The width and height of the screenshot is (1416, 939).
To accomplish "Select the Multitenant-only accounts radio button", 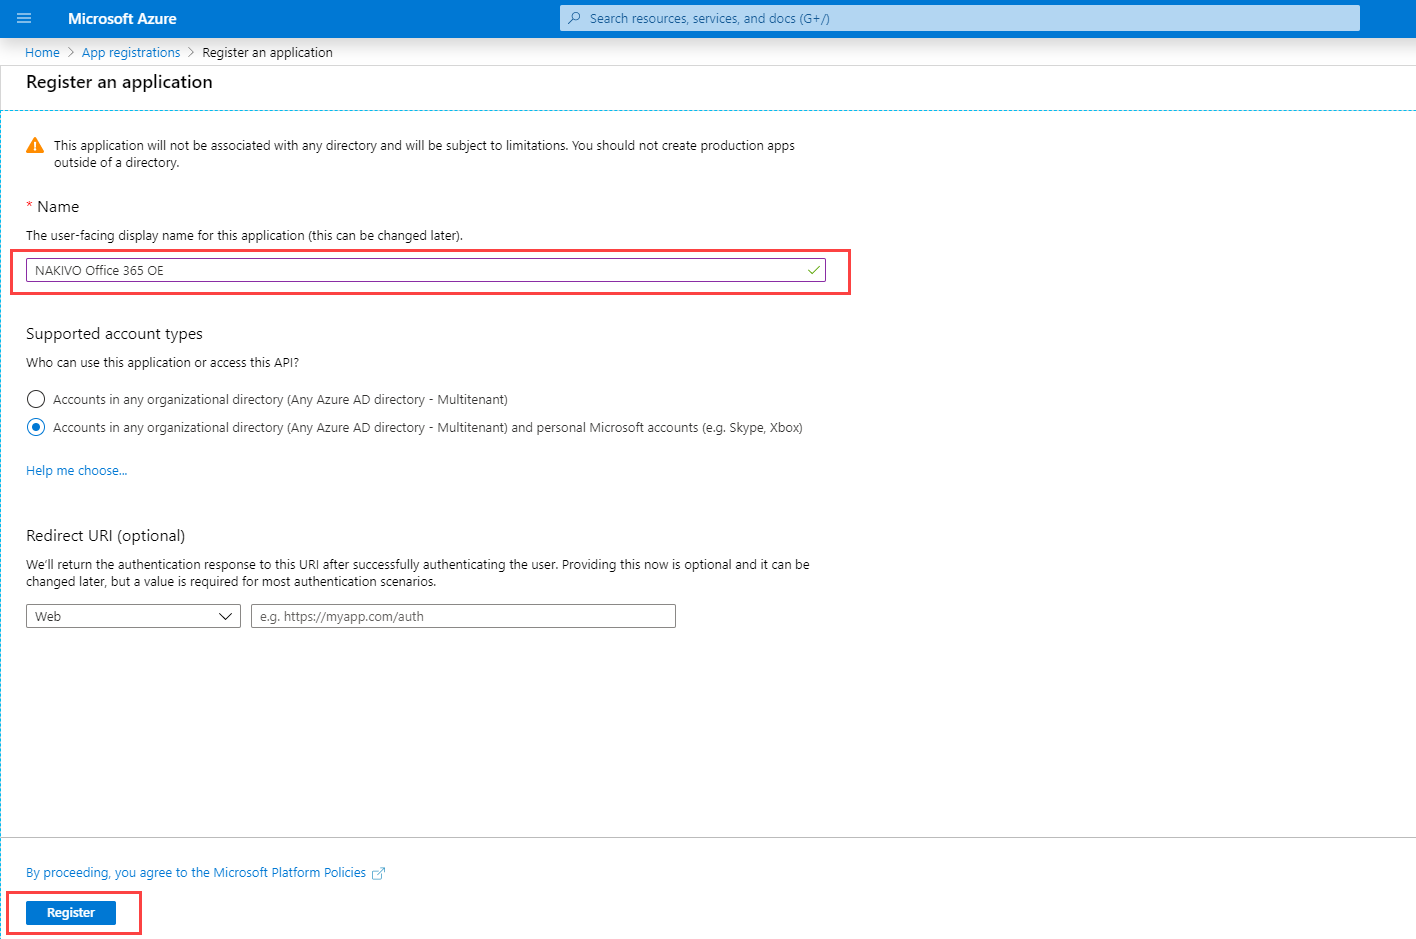I will pyautogui.click(x=36, y=399).
